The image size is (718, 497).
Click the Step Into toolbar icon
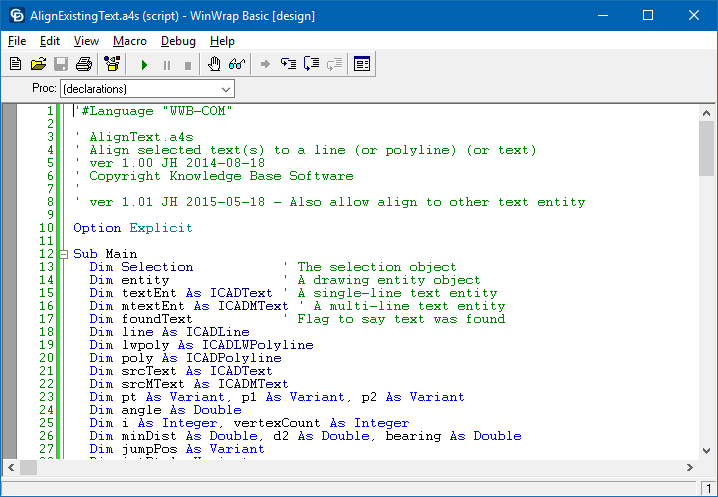[288, 64]
